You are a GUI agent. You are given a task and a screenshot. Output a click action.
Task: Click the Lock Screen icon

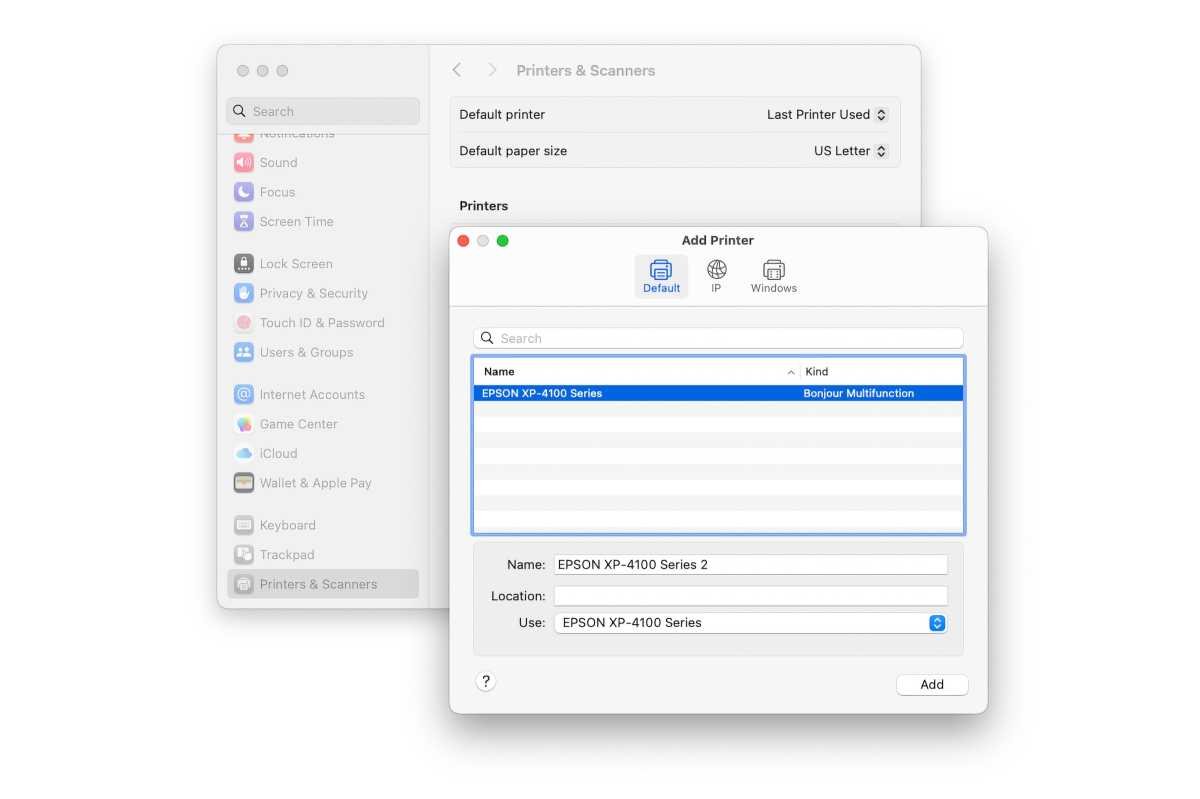point(244,264)
